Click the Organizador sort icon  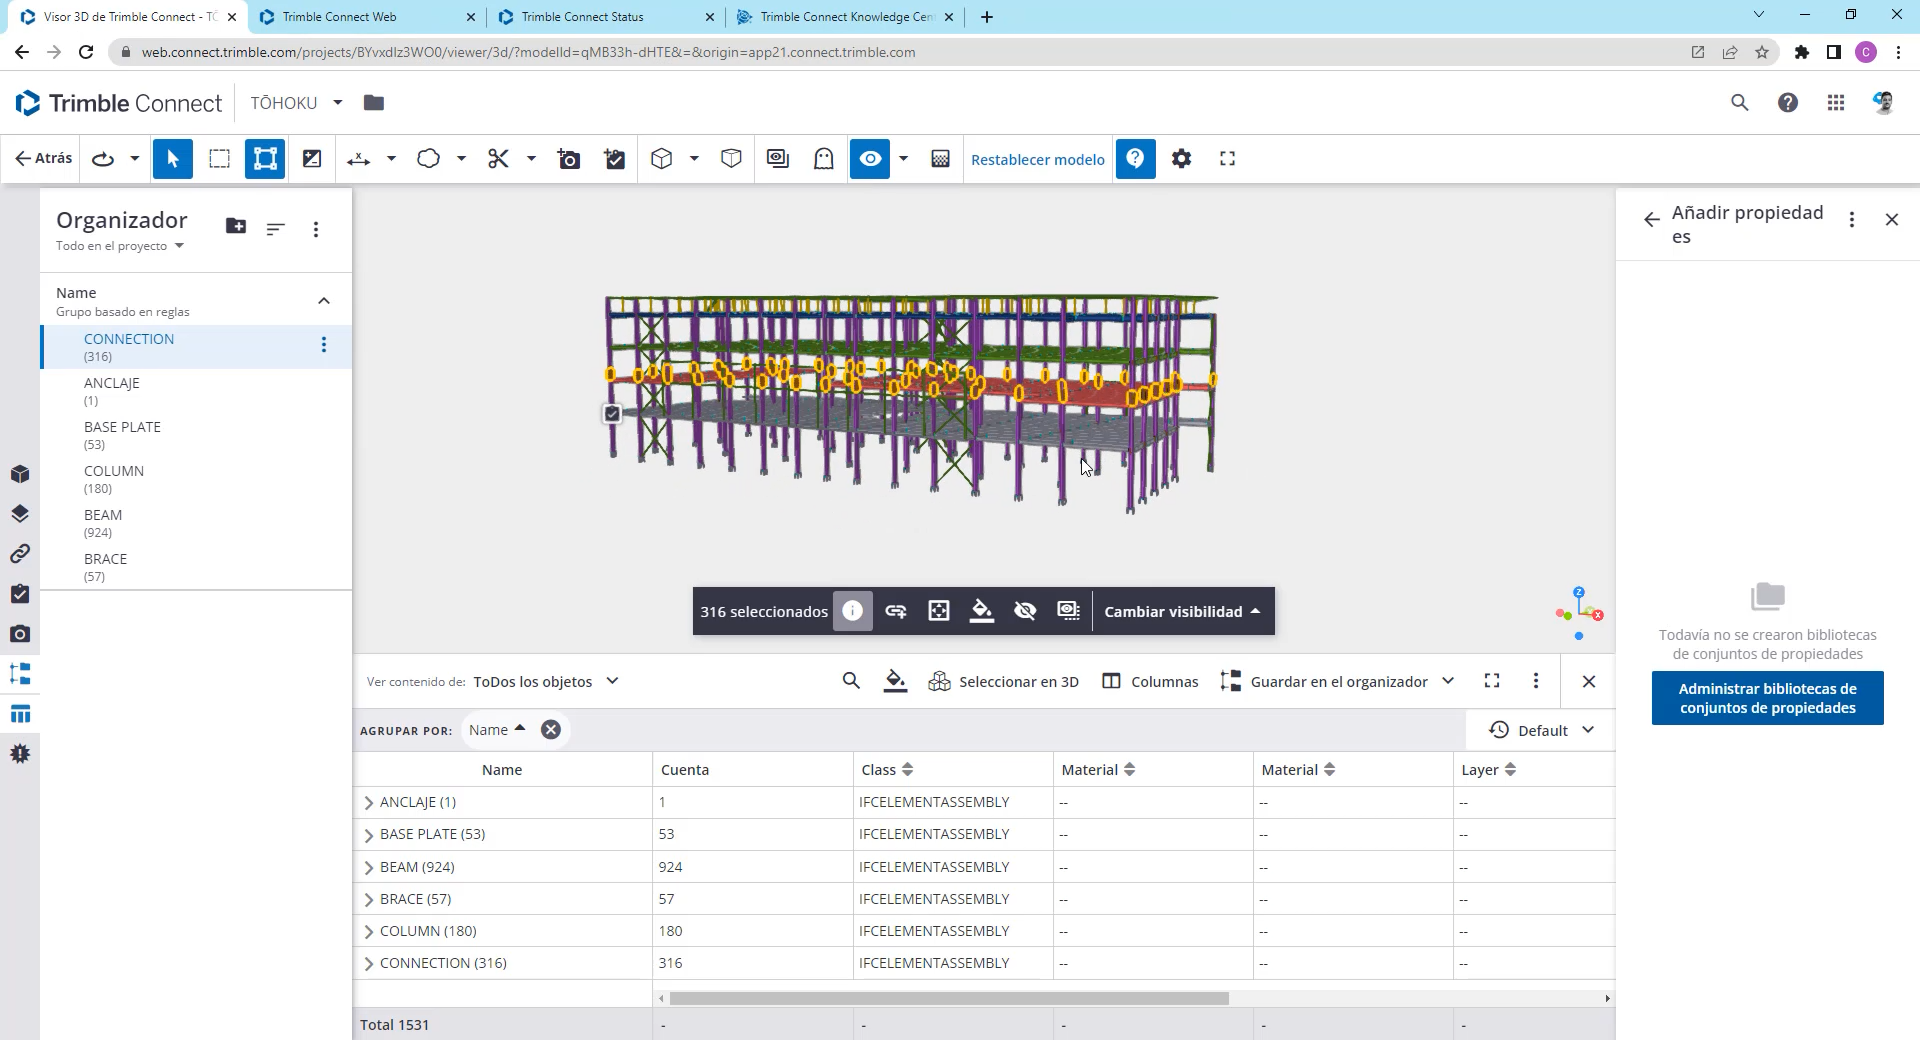(276, 229)
